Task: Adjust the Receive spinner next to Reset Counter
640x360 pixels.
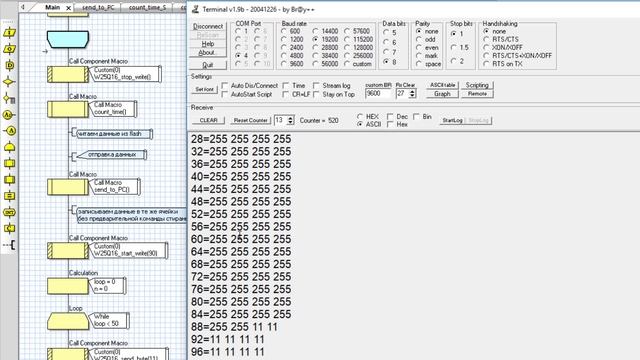Action: point(290,120)
